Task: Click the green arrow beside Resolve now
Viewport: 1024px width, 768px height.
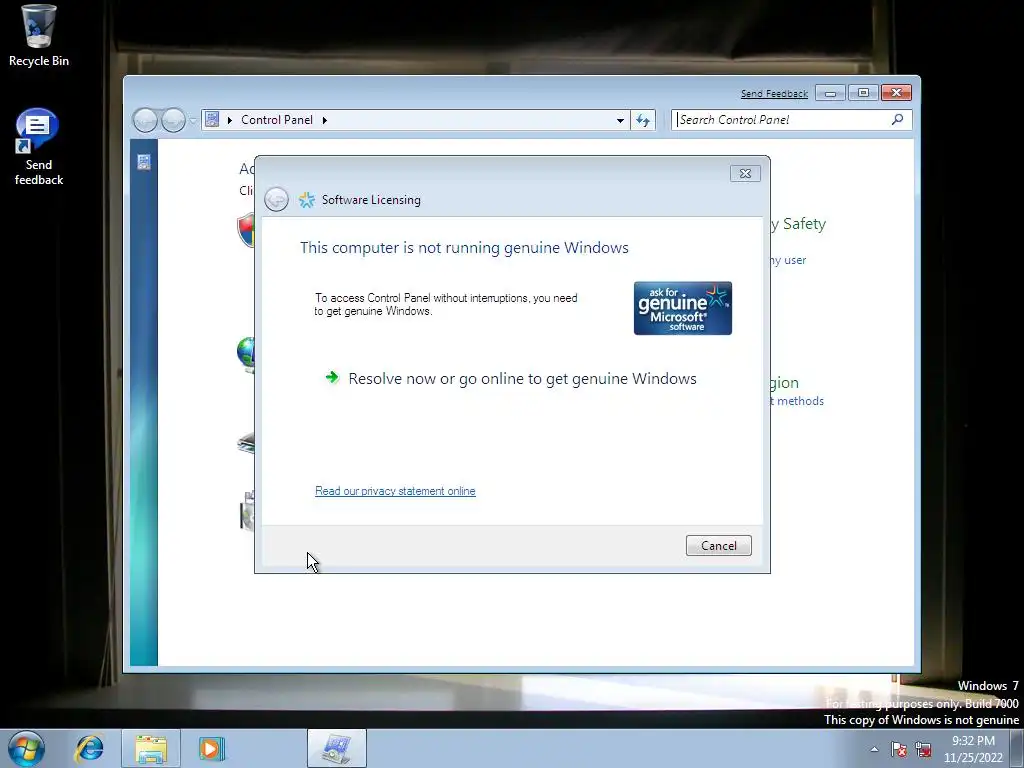Action: click(x=332, y=377)
